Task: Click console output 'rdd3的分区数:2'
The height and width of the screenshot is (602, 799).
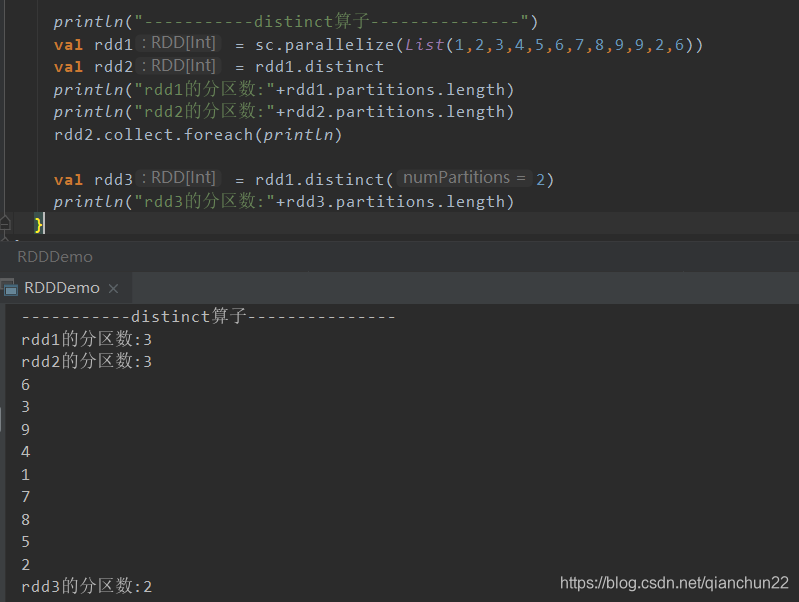Action: point(87,586)
